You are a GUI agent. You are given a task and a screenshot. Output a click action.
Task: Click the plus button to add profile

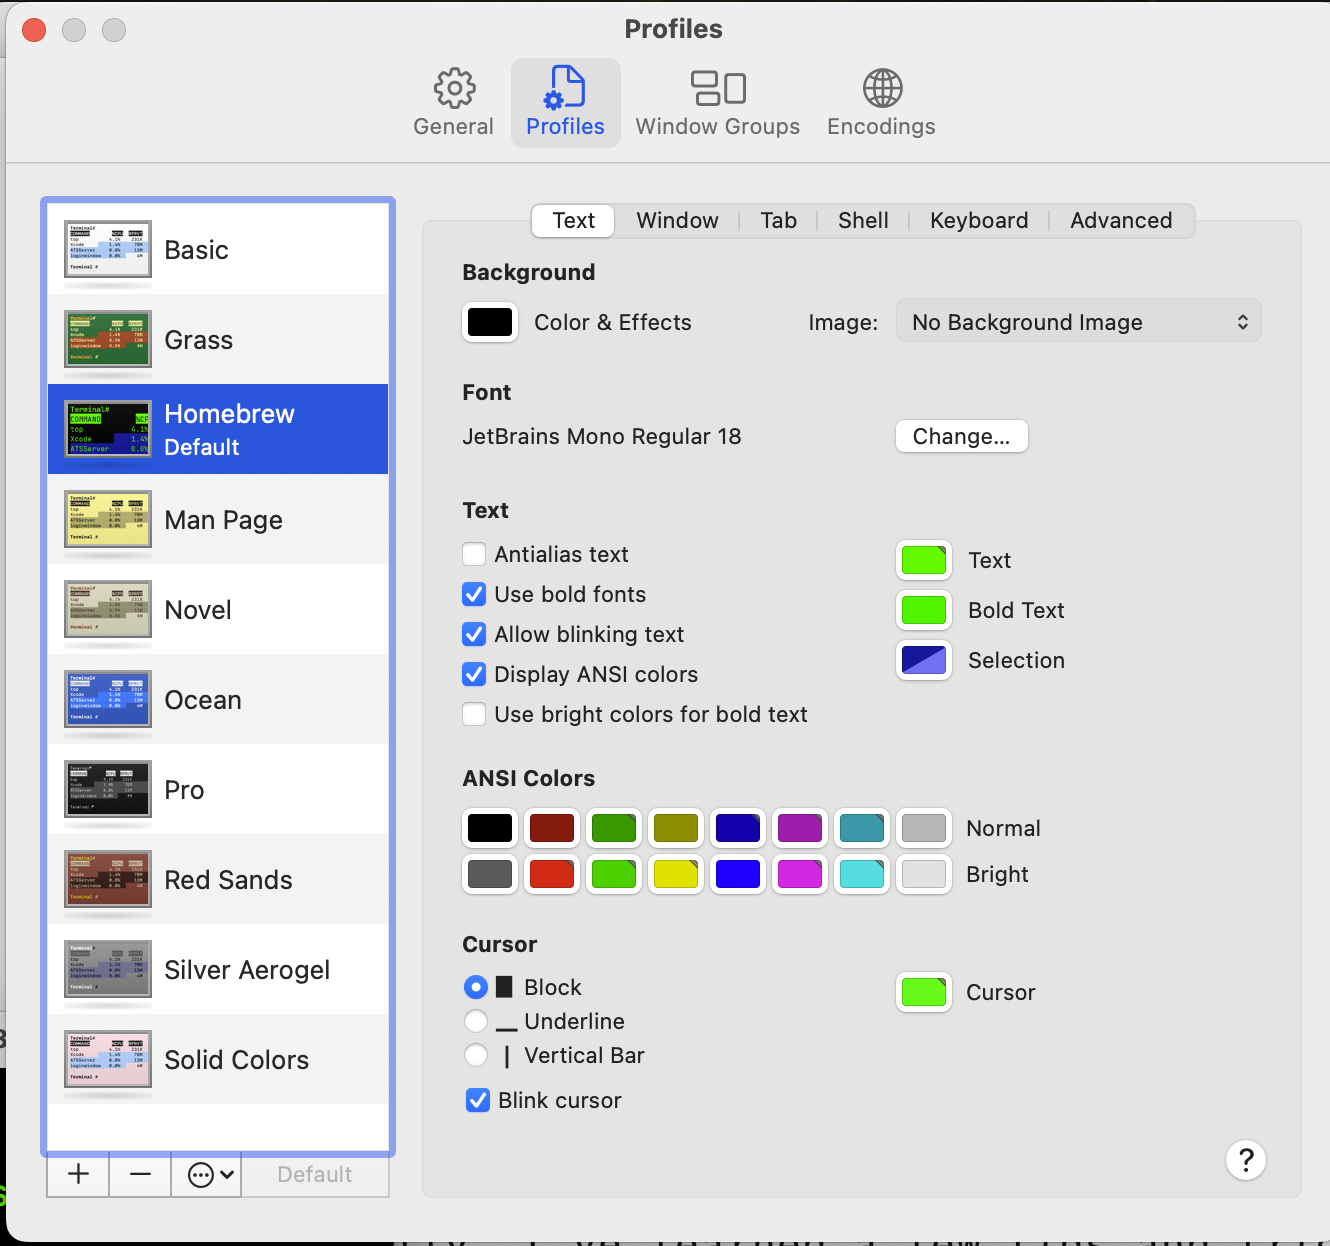pos(78,1174)
